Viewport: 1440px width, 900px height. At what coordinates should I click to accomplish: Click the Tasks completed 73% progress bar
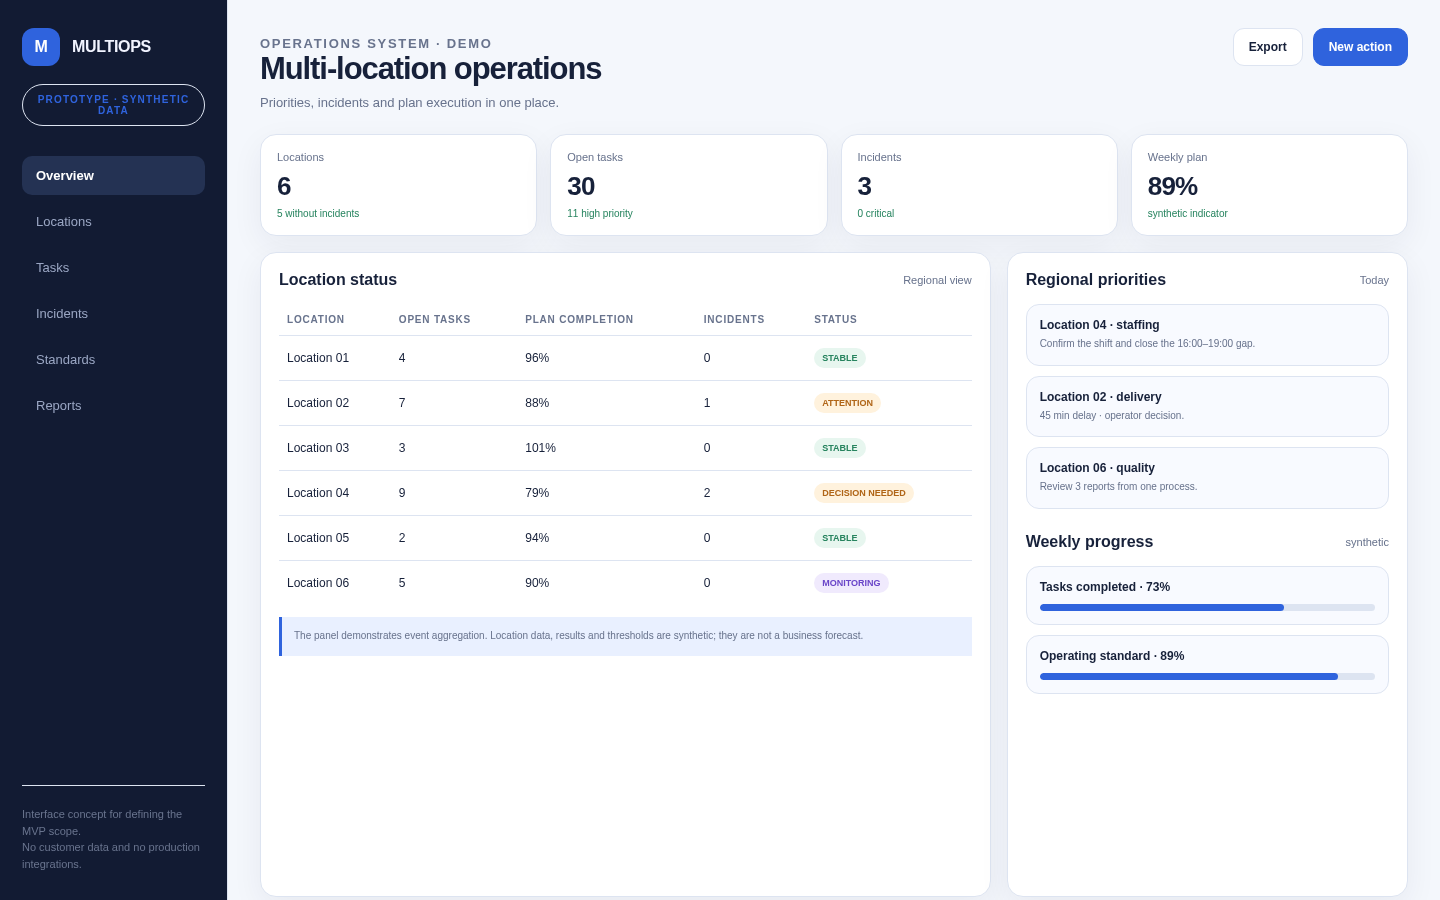1207,607
